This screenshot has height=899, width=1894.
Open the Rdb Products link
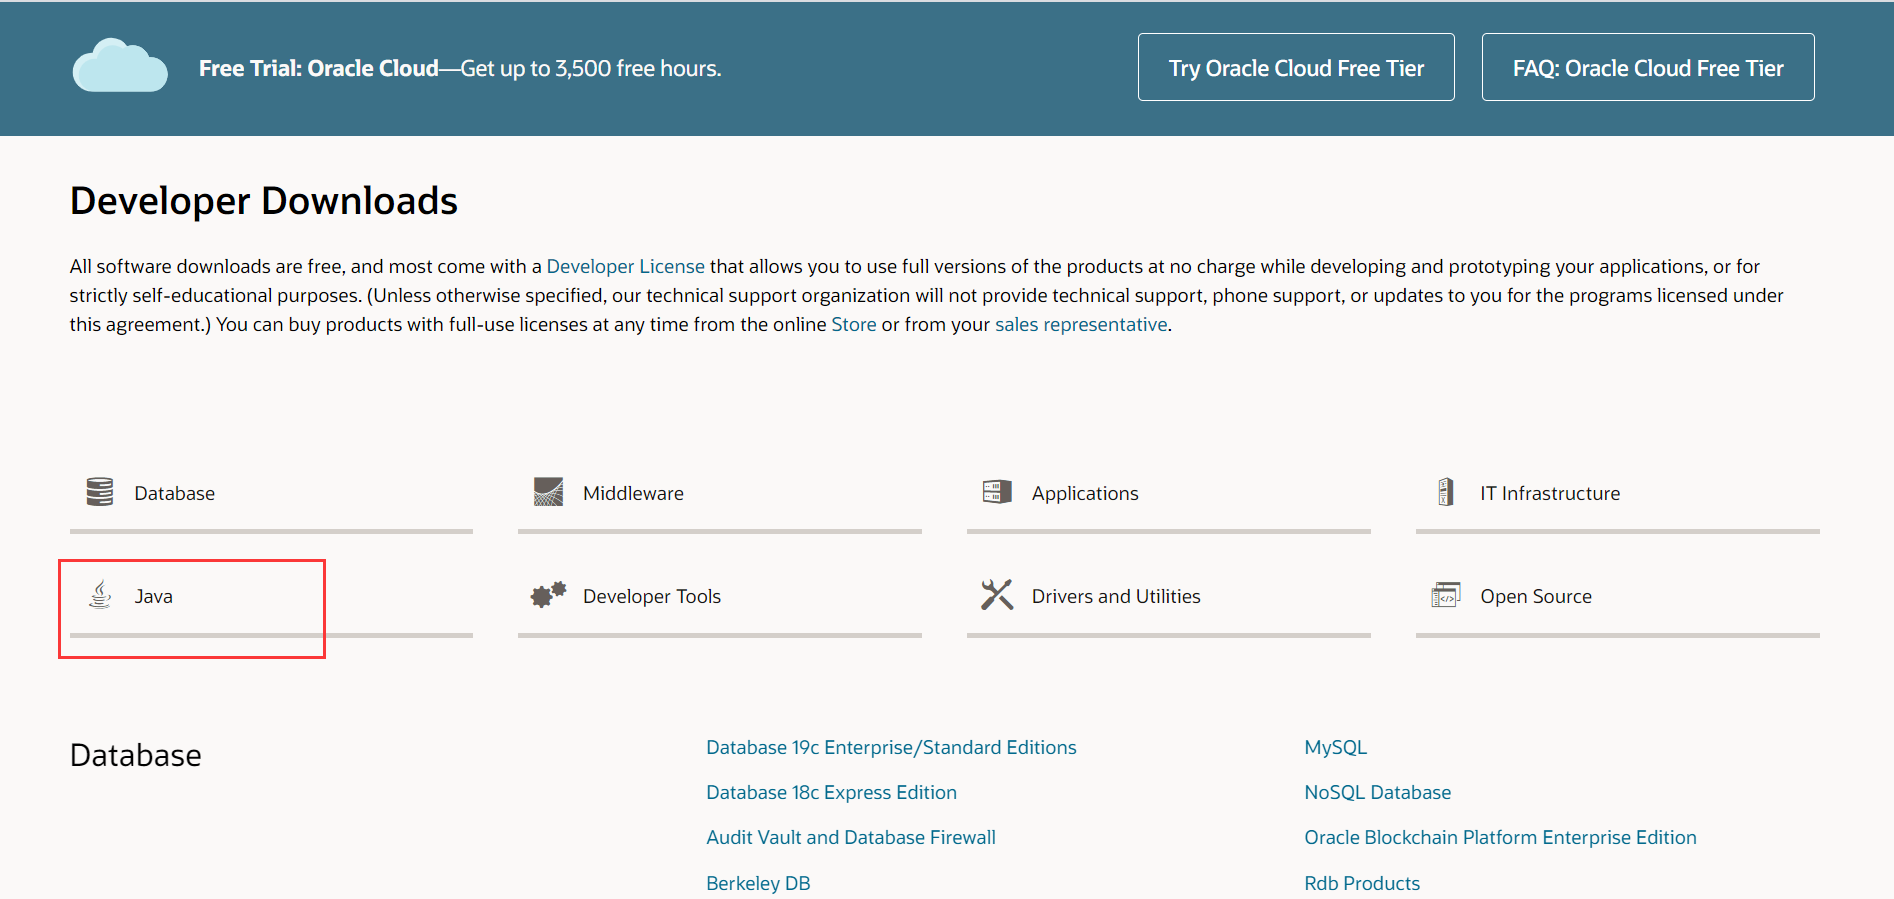tap(1362, 883)
